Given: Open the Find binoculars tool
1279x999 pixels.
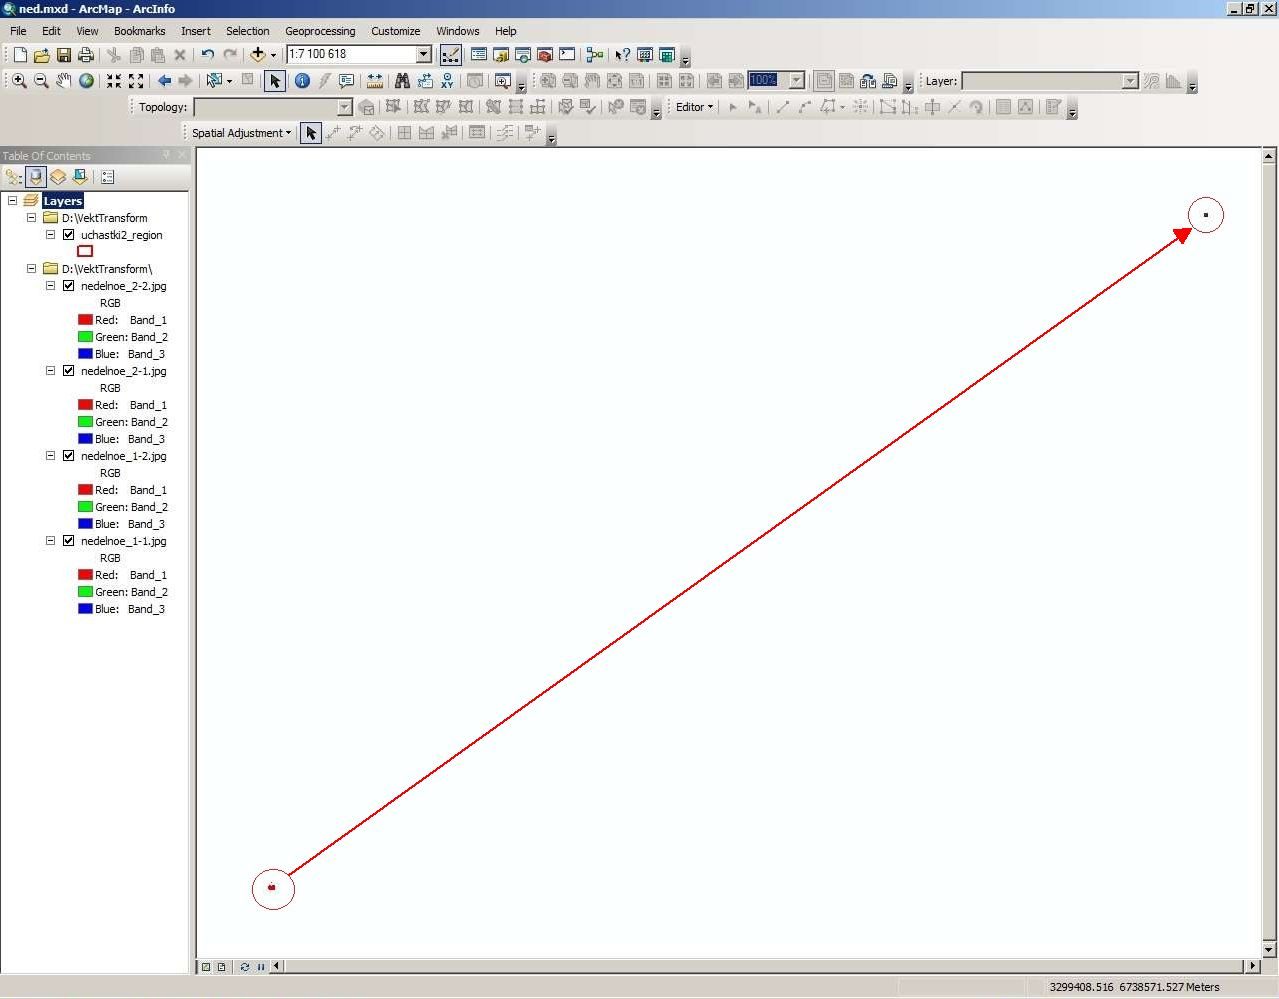Looking at the screenshot, I should coord(402,81).
